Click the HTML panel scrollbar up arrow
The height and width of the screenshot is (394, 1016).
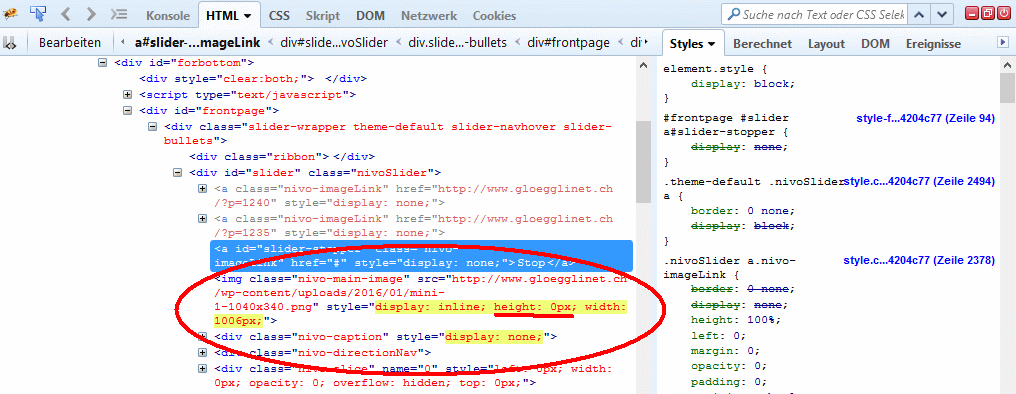[642, 65]
